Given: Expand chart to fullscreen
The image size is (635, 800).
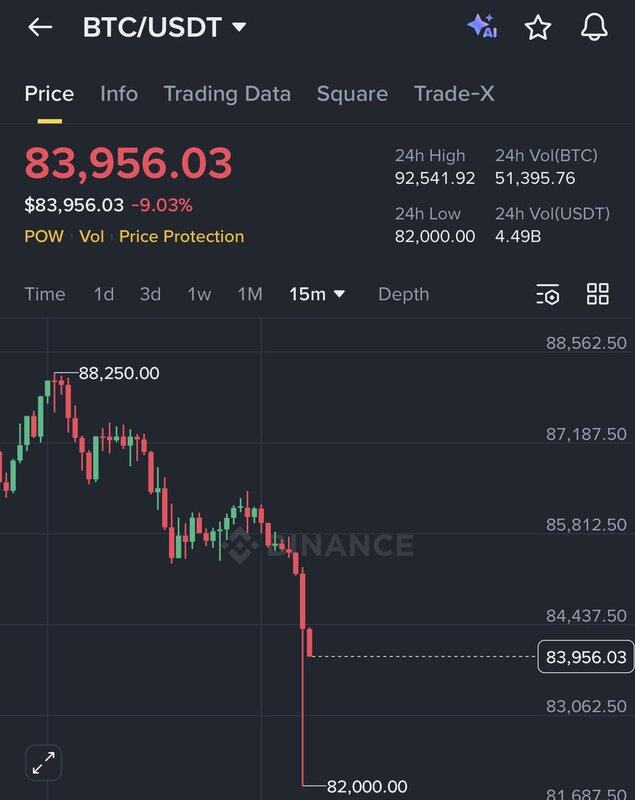Looking at the screenshot, I should [43, 761].
